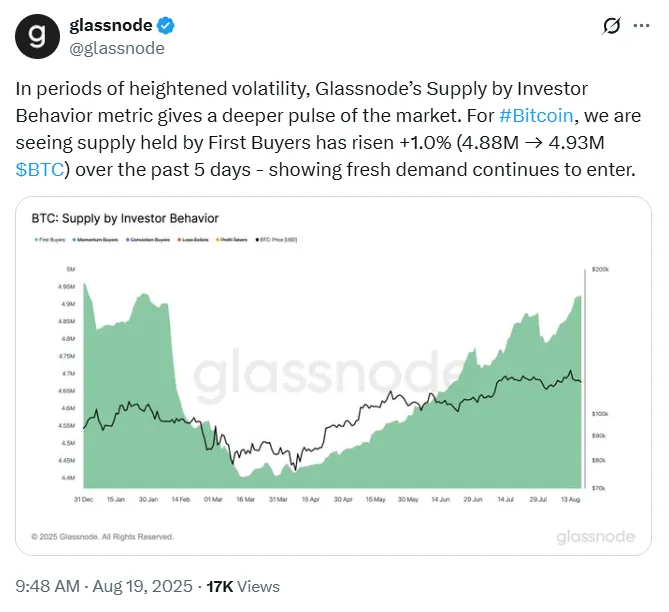Open the $BTC cashtag link
Screen dimensions: 669x612
pyautogui.click(x=40, y=169)
